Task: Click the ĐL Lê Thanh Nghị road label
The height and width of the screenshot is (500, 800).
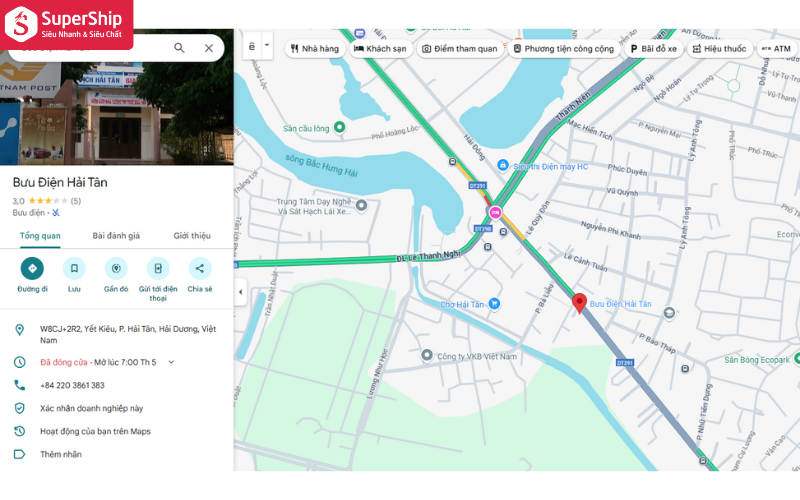Action: [429, 256]
